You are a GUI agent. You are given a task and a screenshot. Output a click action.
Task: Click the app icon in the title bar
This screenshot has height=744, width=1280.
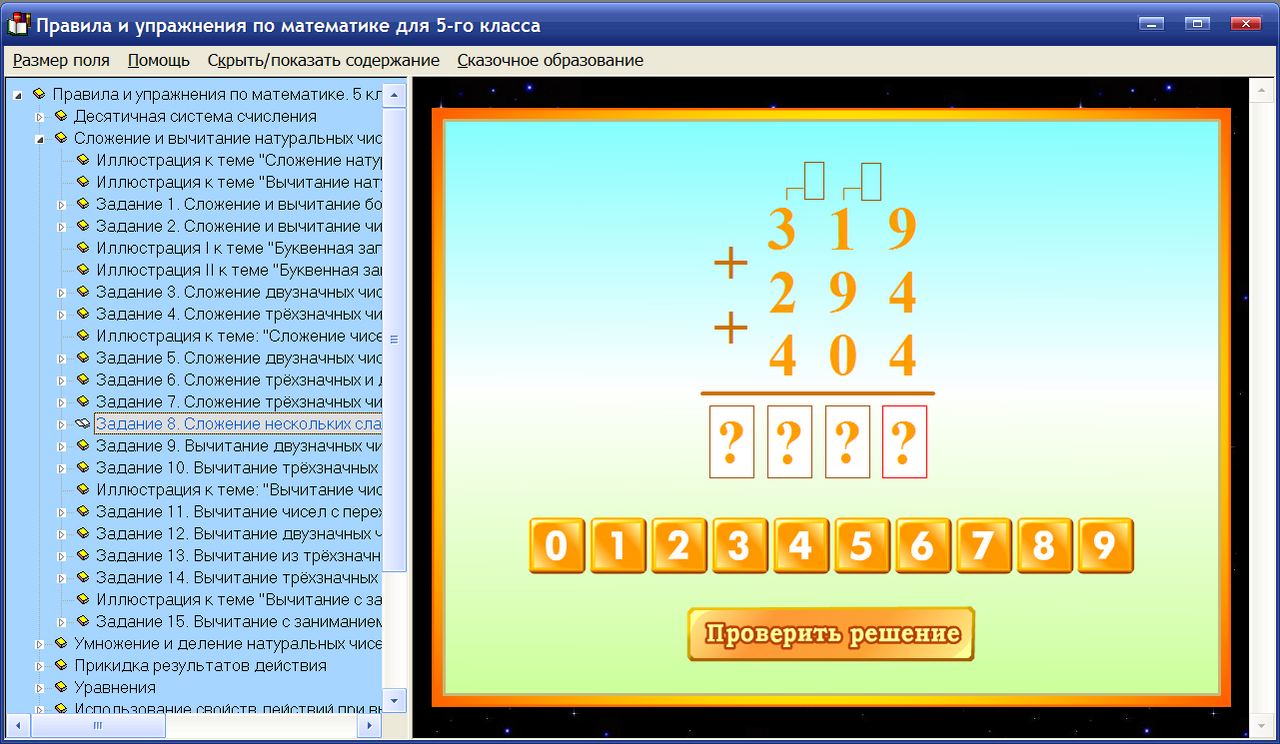17,25
